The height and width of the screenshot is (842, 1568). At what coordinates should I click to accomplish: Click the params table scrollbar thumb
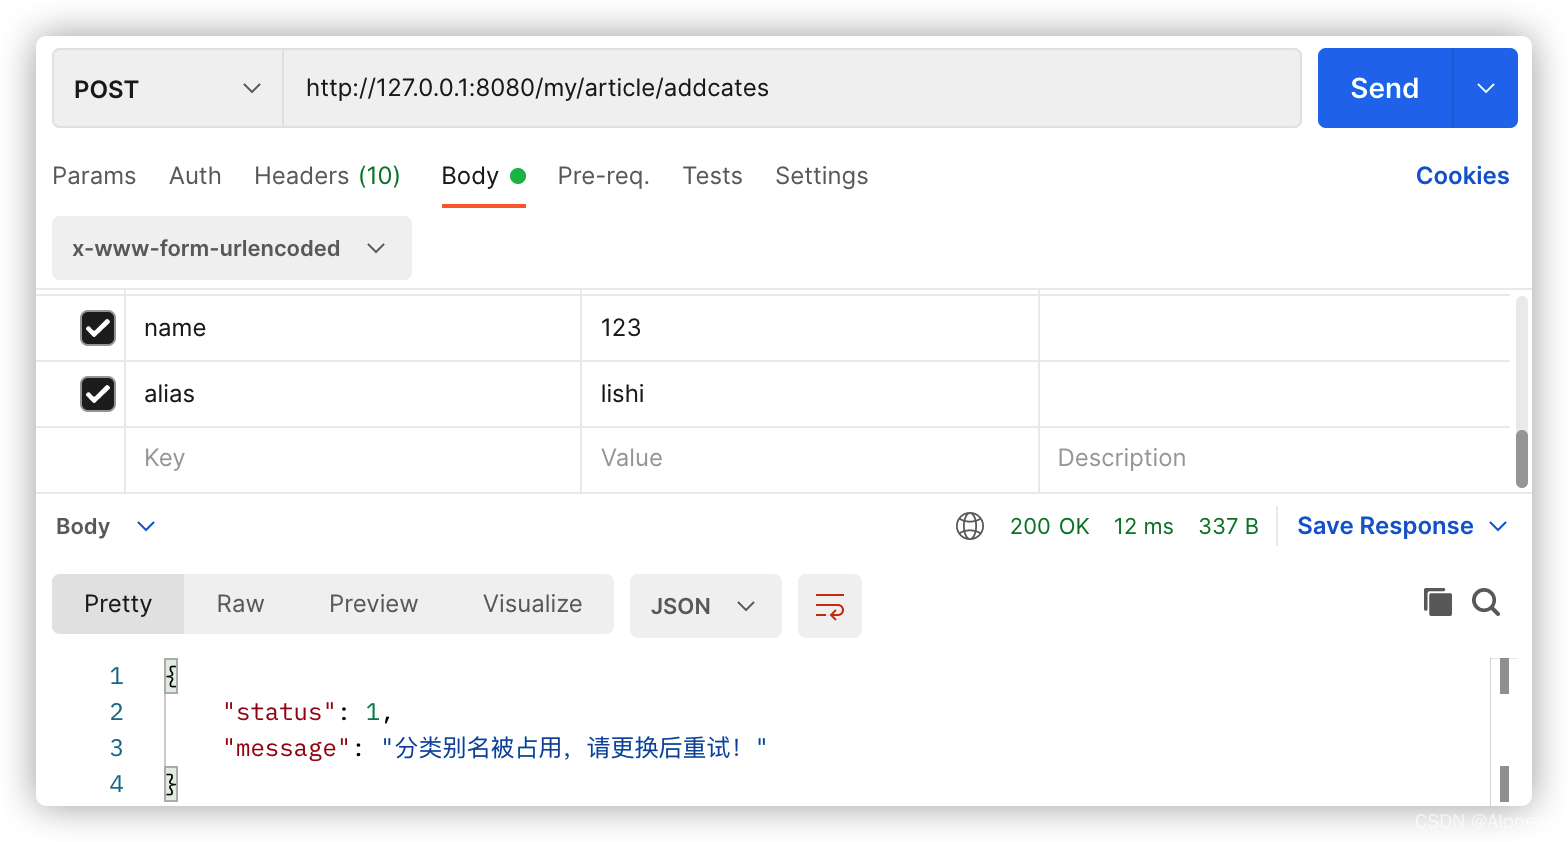pyautogui.click(x=1522, y=459)
